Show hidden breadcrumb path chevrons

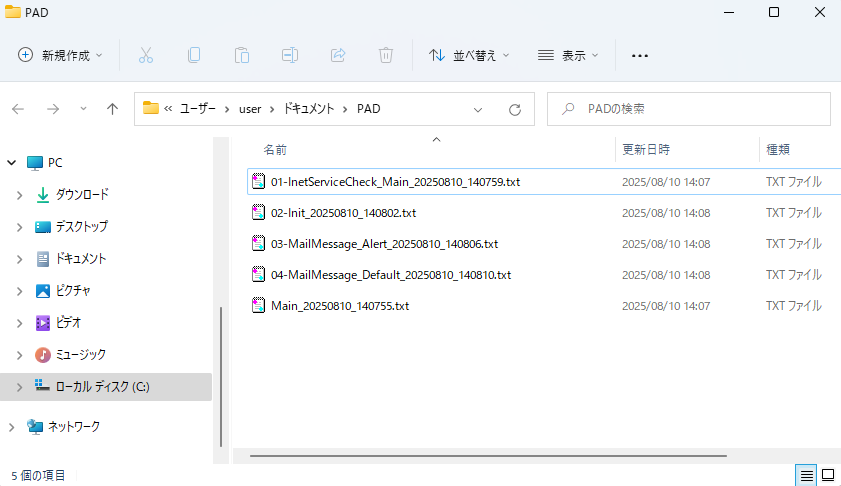click(168, 109)
